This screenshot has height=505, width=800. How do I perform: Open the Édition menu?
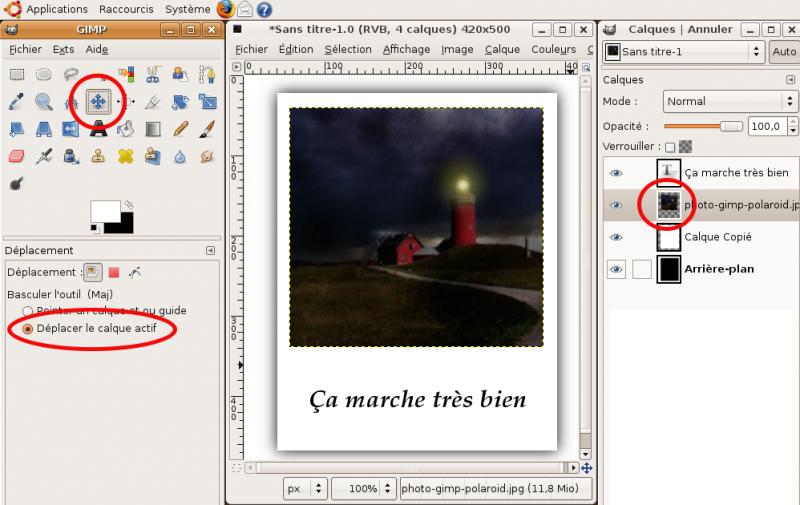tap(296, 49)
